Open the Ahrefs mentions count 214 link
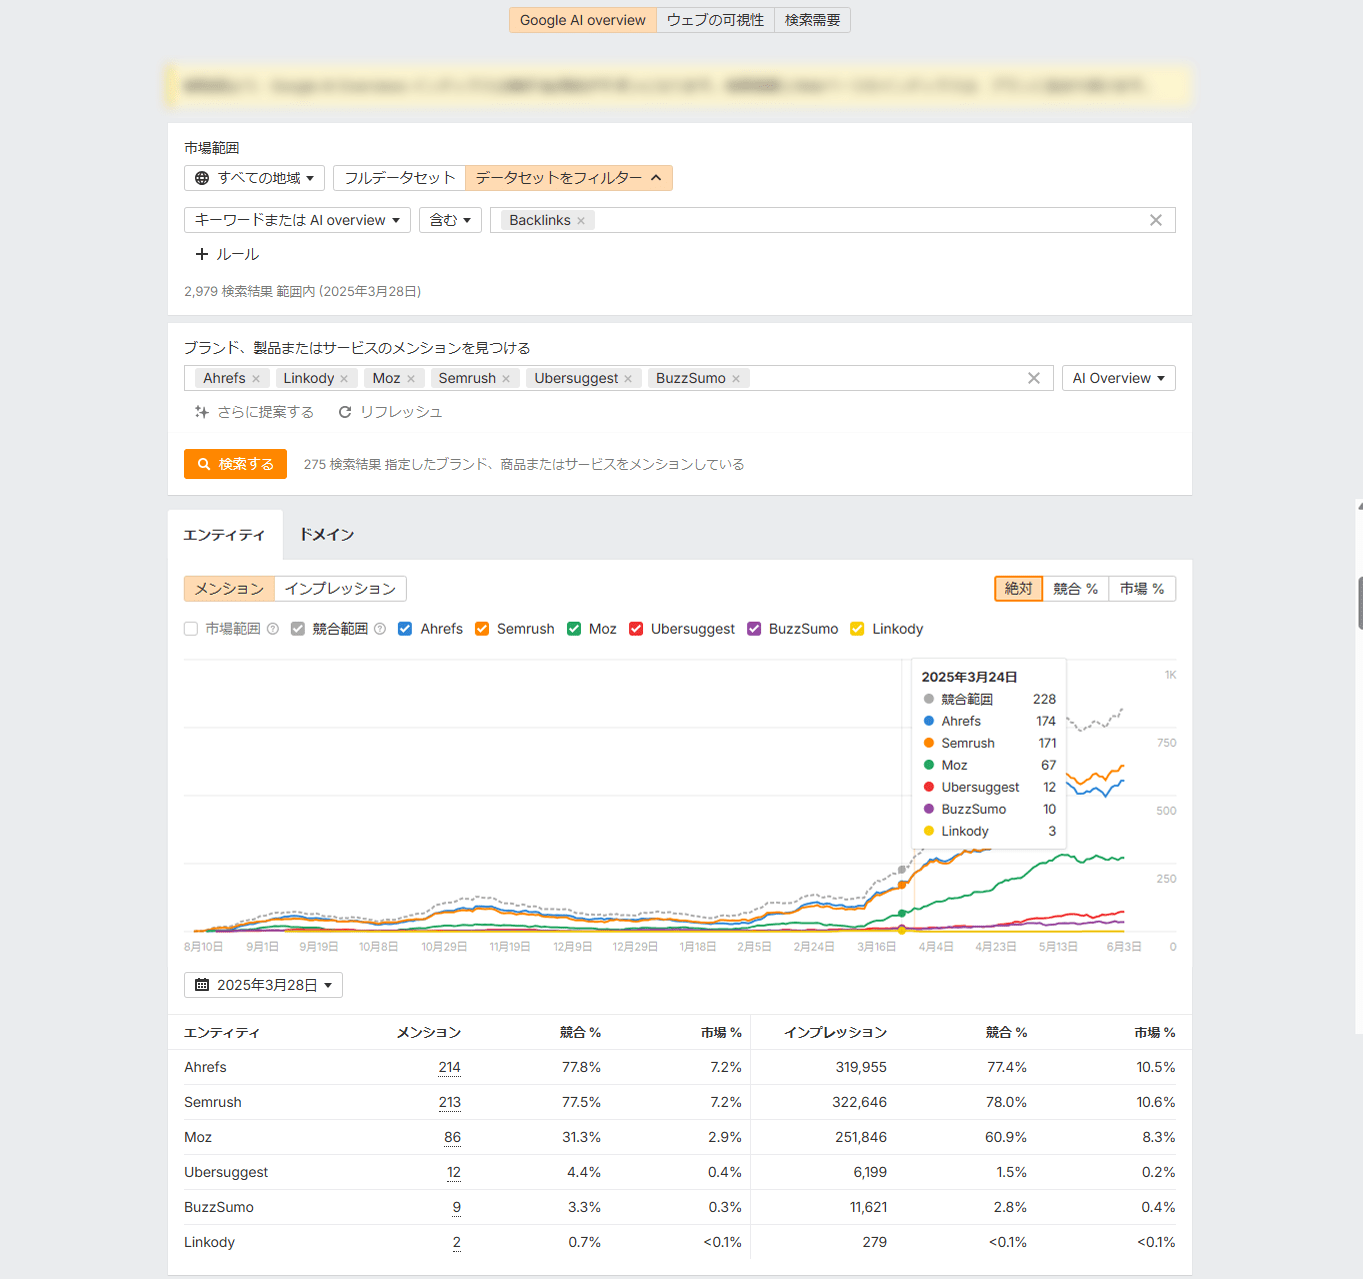The width and height of the screenshot is (1363, 1279). click(x=449, y=1067)
